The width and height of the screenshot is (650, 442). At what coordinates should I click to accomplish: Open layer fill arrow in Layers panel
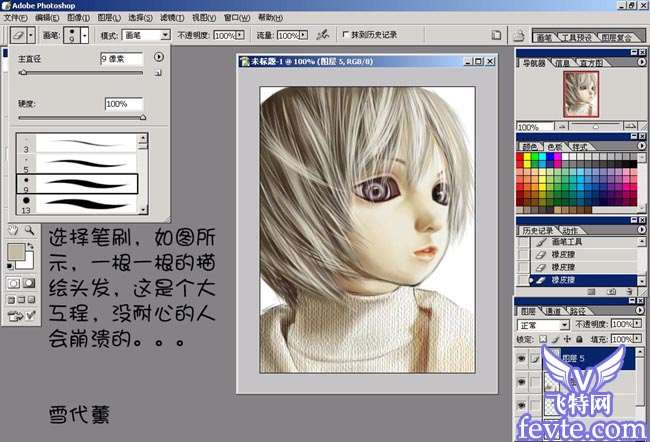point(637,339)
